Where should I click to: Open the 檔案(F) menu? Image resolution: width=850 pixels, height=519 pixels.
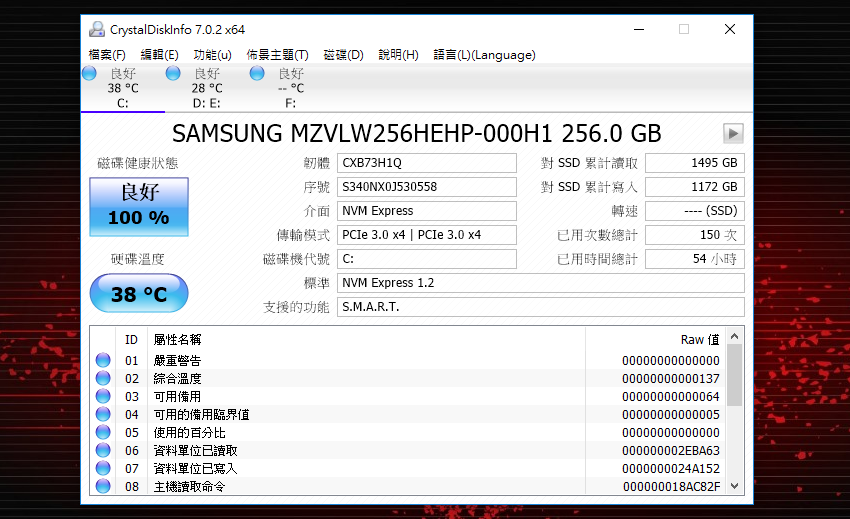tap(107, 55)
